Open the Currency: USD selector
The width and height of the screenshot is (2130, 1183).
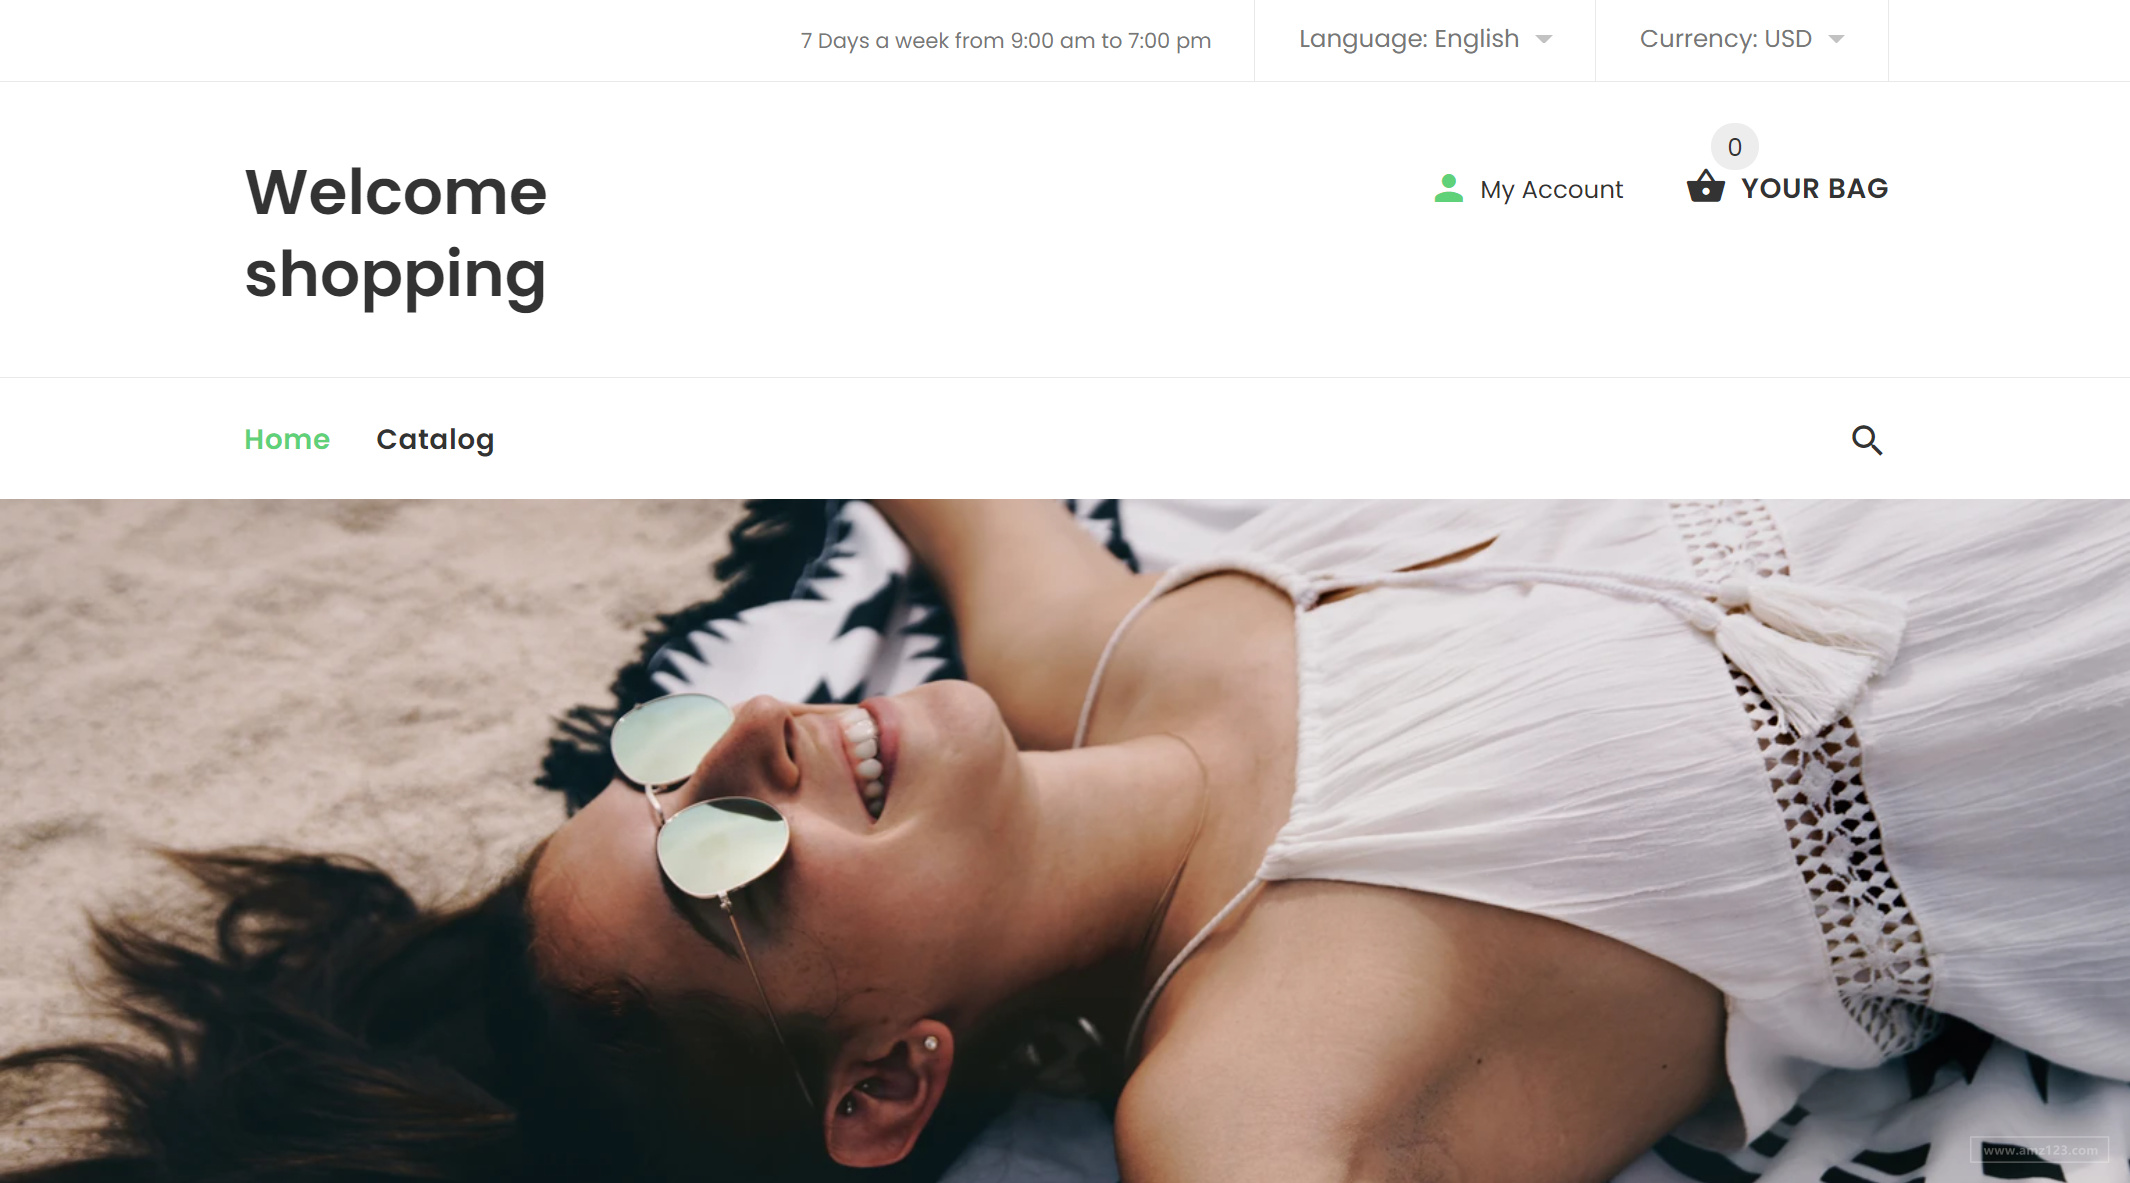pos(1742,39)
